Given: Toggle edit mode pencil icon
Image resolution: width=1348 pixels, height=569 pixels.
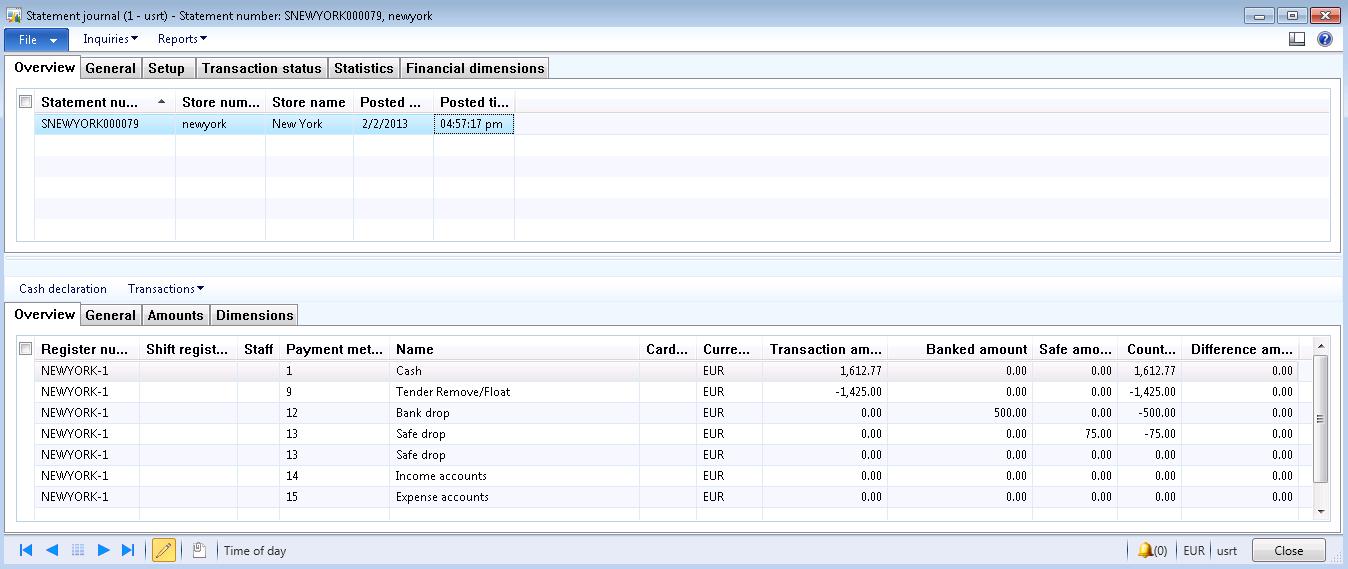Looking at the screenshot, I should pos(164,550).
